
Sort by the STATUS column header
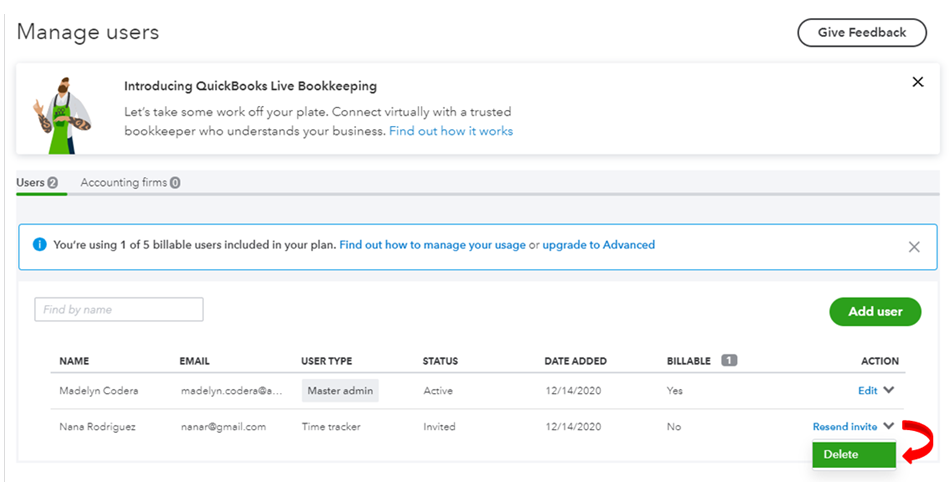[x=440, y=361]
